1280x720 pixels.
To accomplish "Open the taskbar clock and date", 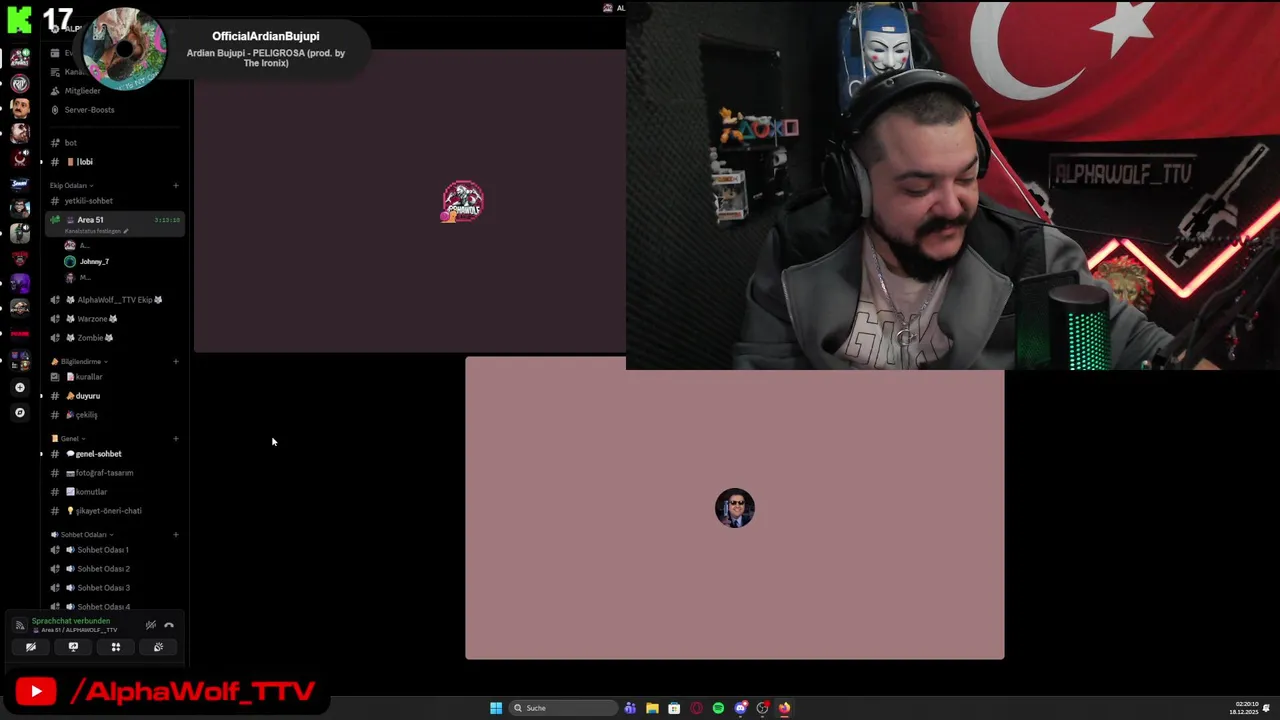I will (x=1245, y=708).
